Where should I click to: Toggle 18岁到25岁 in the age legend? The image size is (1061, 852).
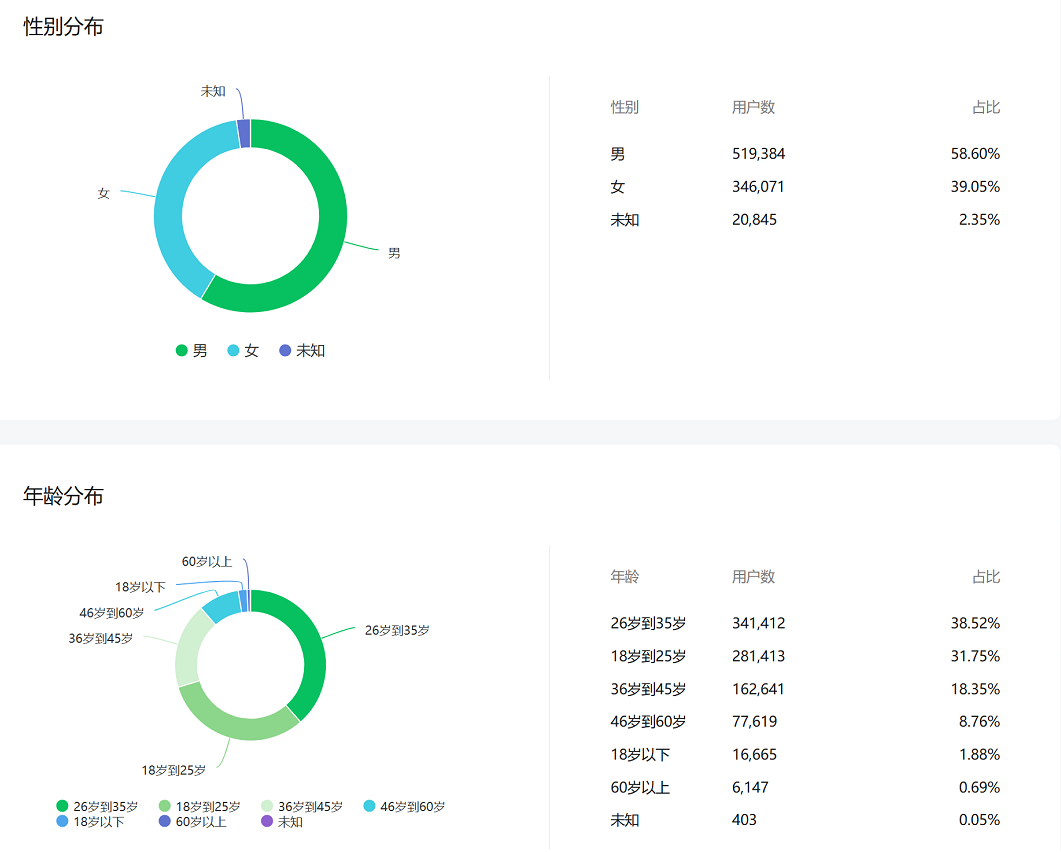tap(199, 806)
